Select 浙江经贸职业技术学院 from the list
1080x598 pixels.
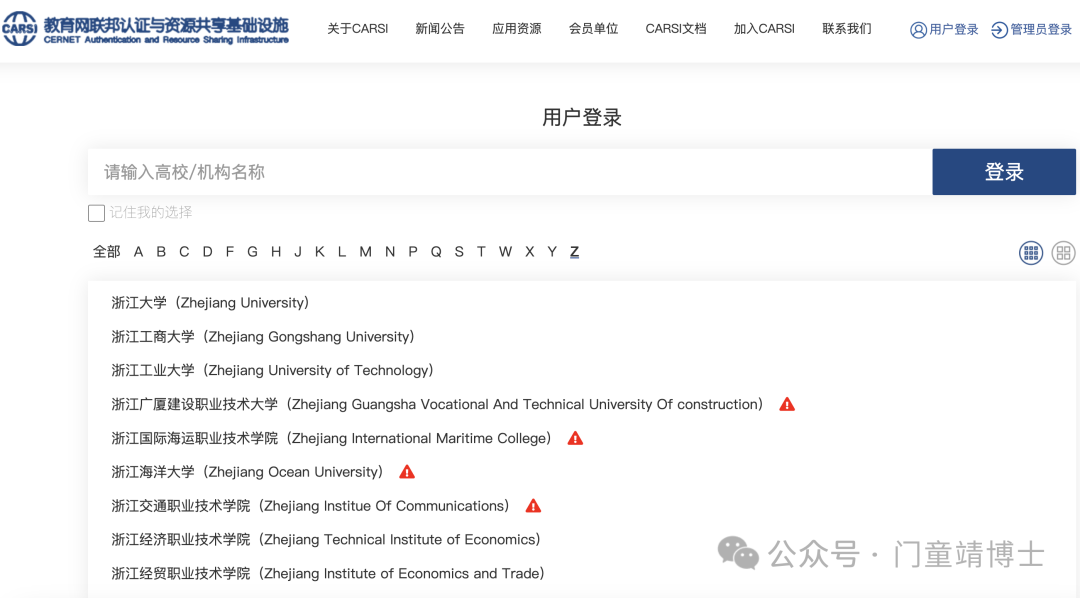click(x=328, y=573)
